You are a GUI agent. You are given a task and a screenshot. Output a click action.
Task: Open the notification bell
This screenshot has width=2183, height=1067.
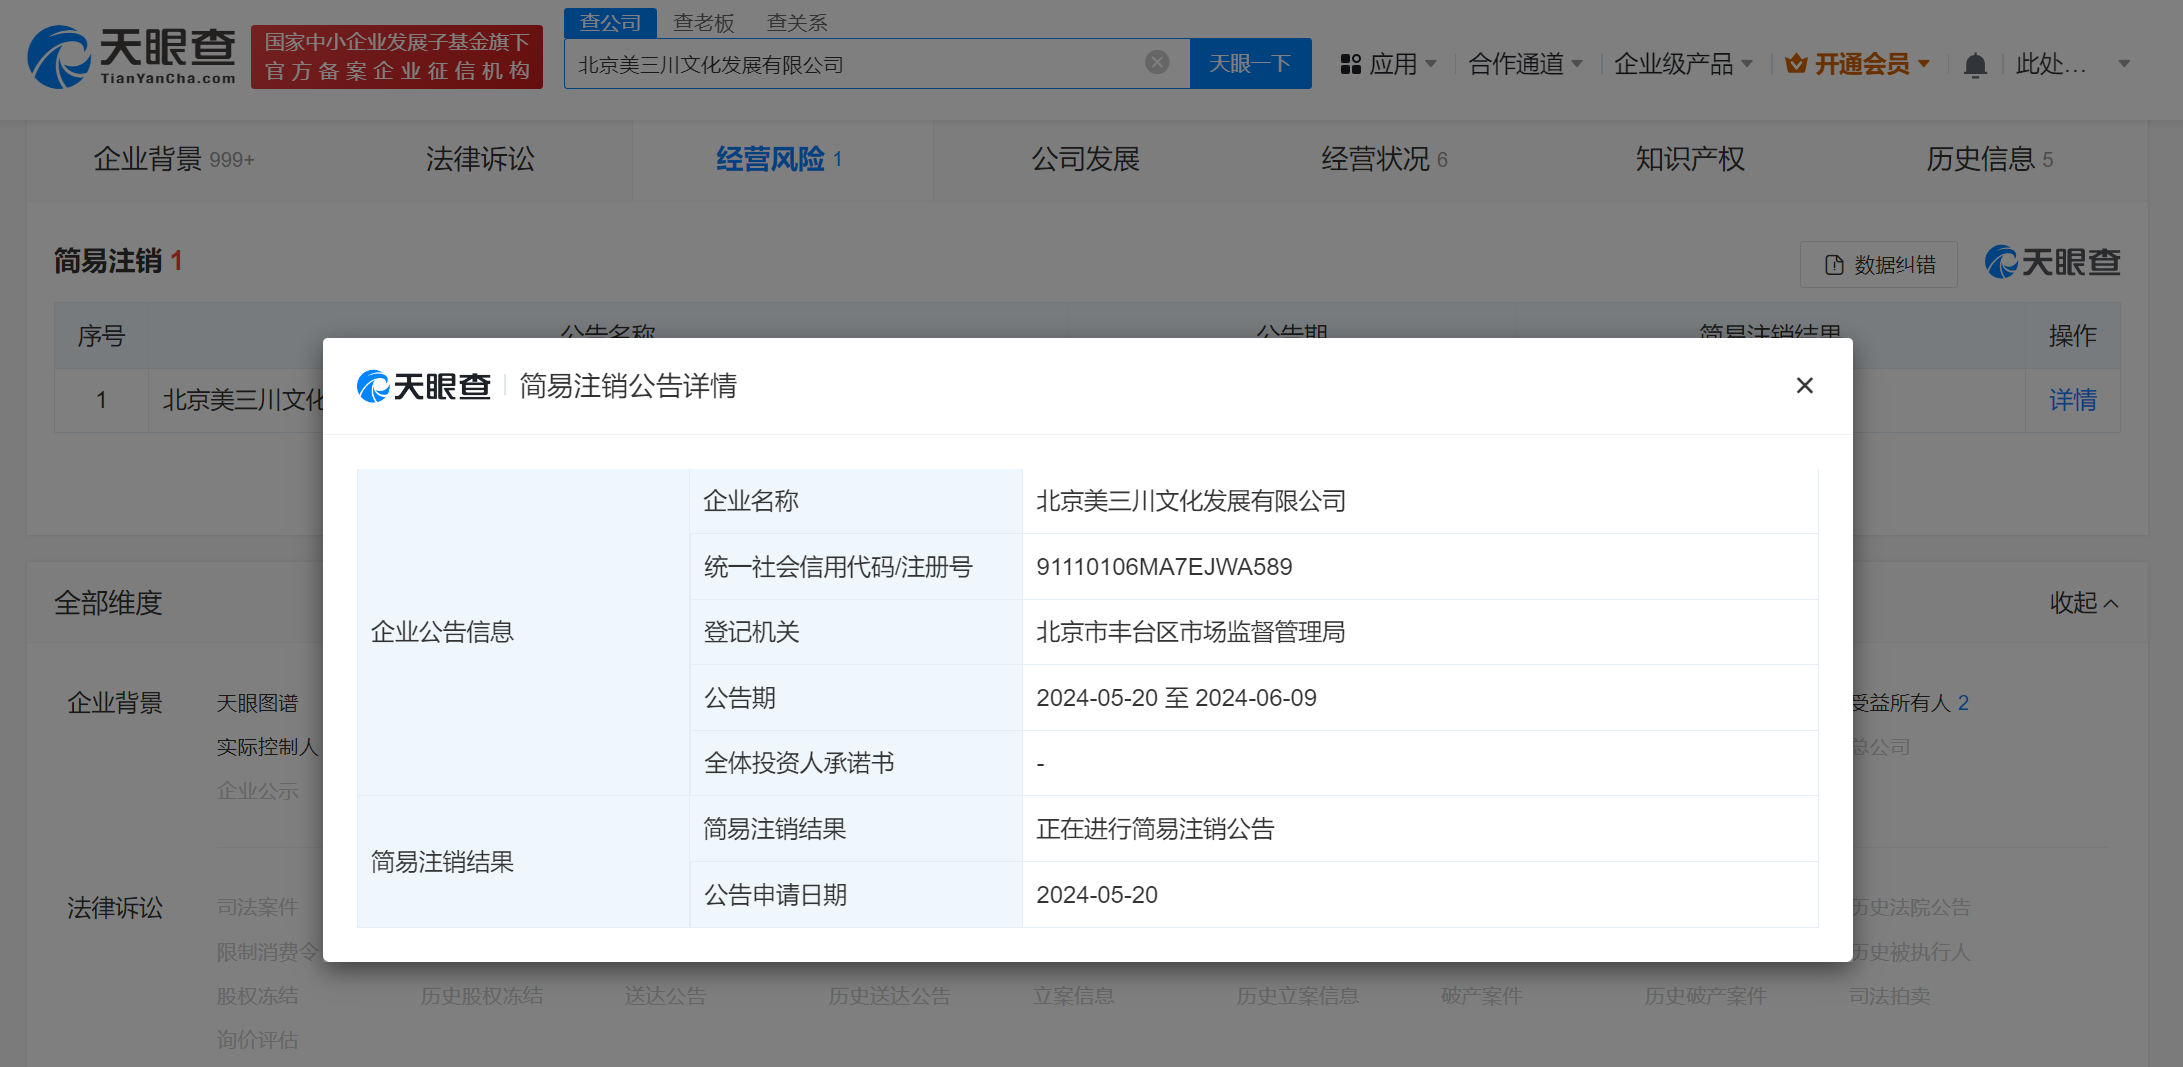click(x=1975, y=65)
